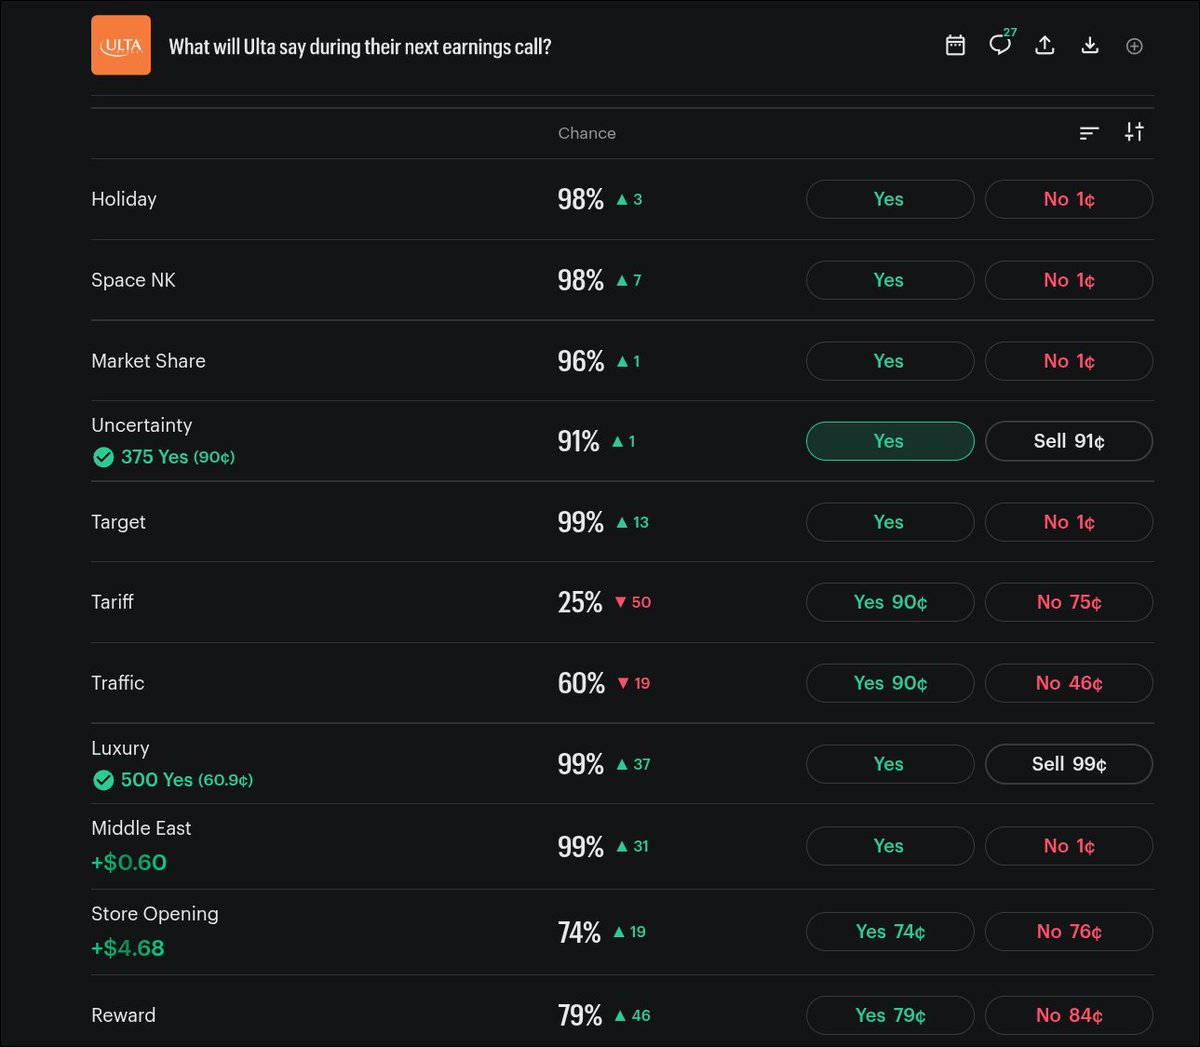Viewport: 1200px width, 1047px height.
Task: Click No 1¢ for Space NK
Action: tap(1069, 280)
